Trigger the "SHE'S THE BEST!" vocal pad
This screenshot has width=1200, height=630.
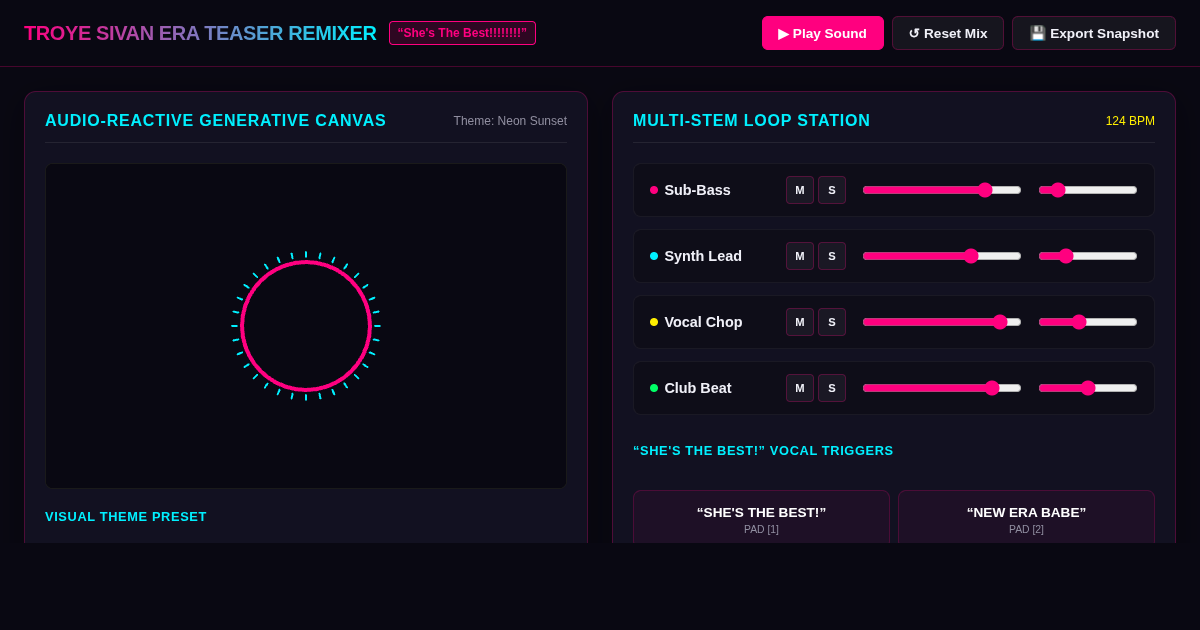point(761,517)
